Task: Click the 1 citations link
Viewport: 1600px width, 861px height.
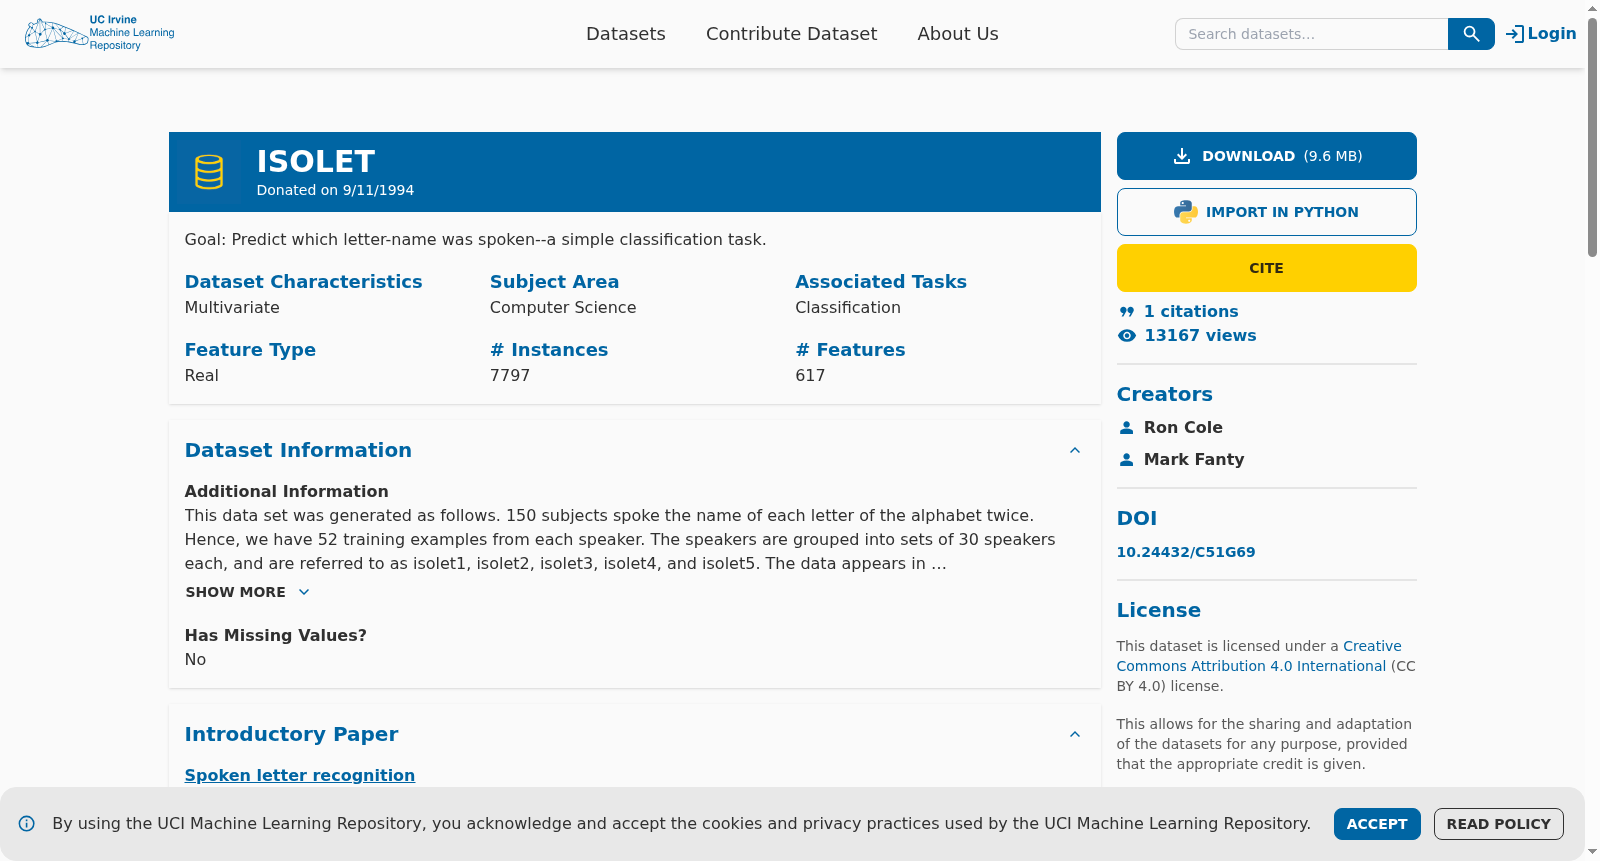Action: 1191,312
